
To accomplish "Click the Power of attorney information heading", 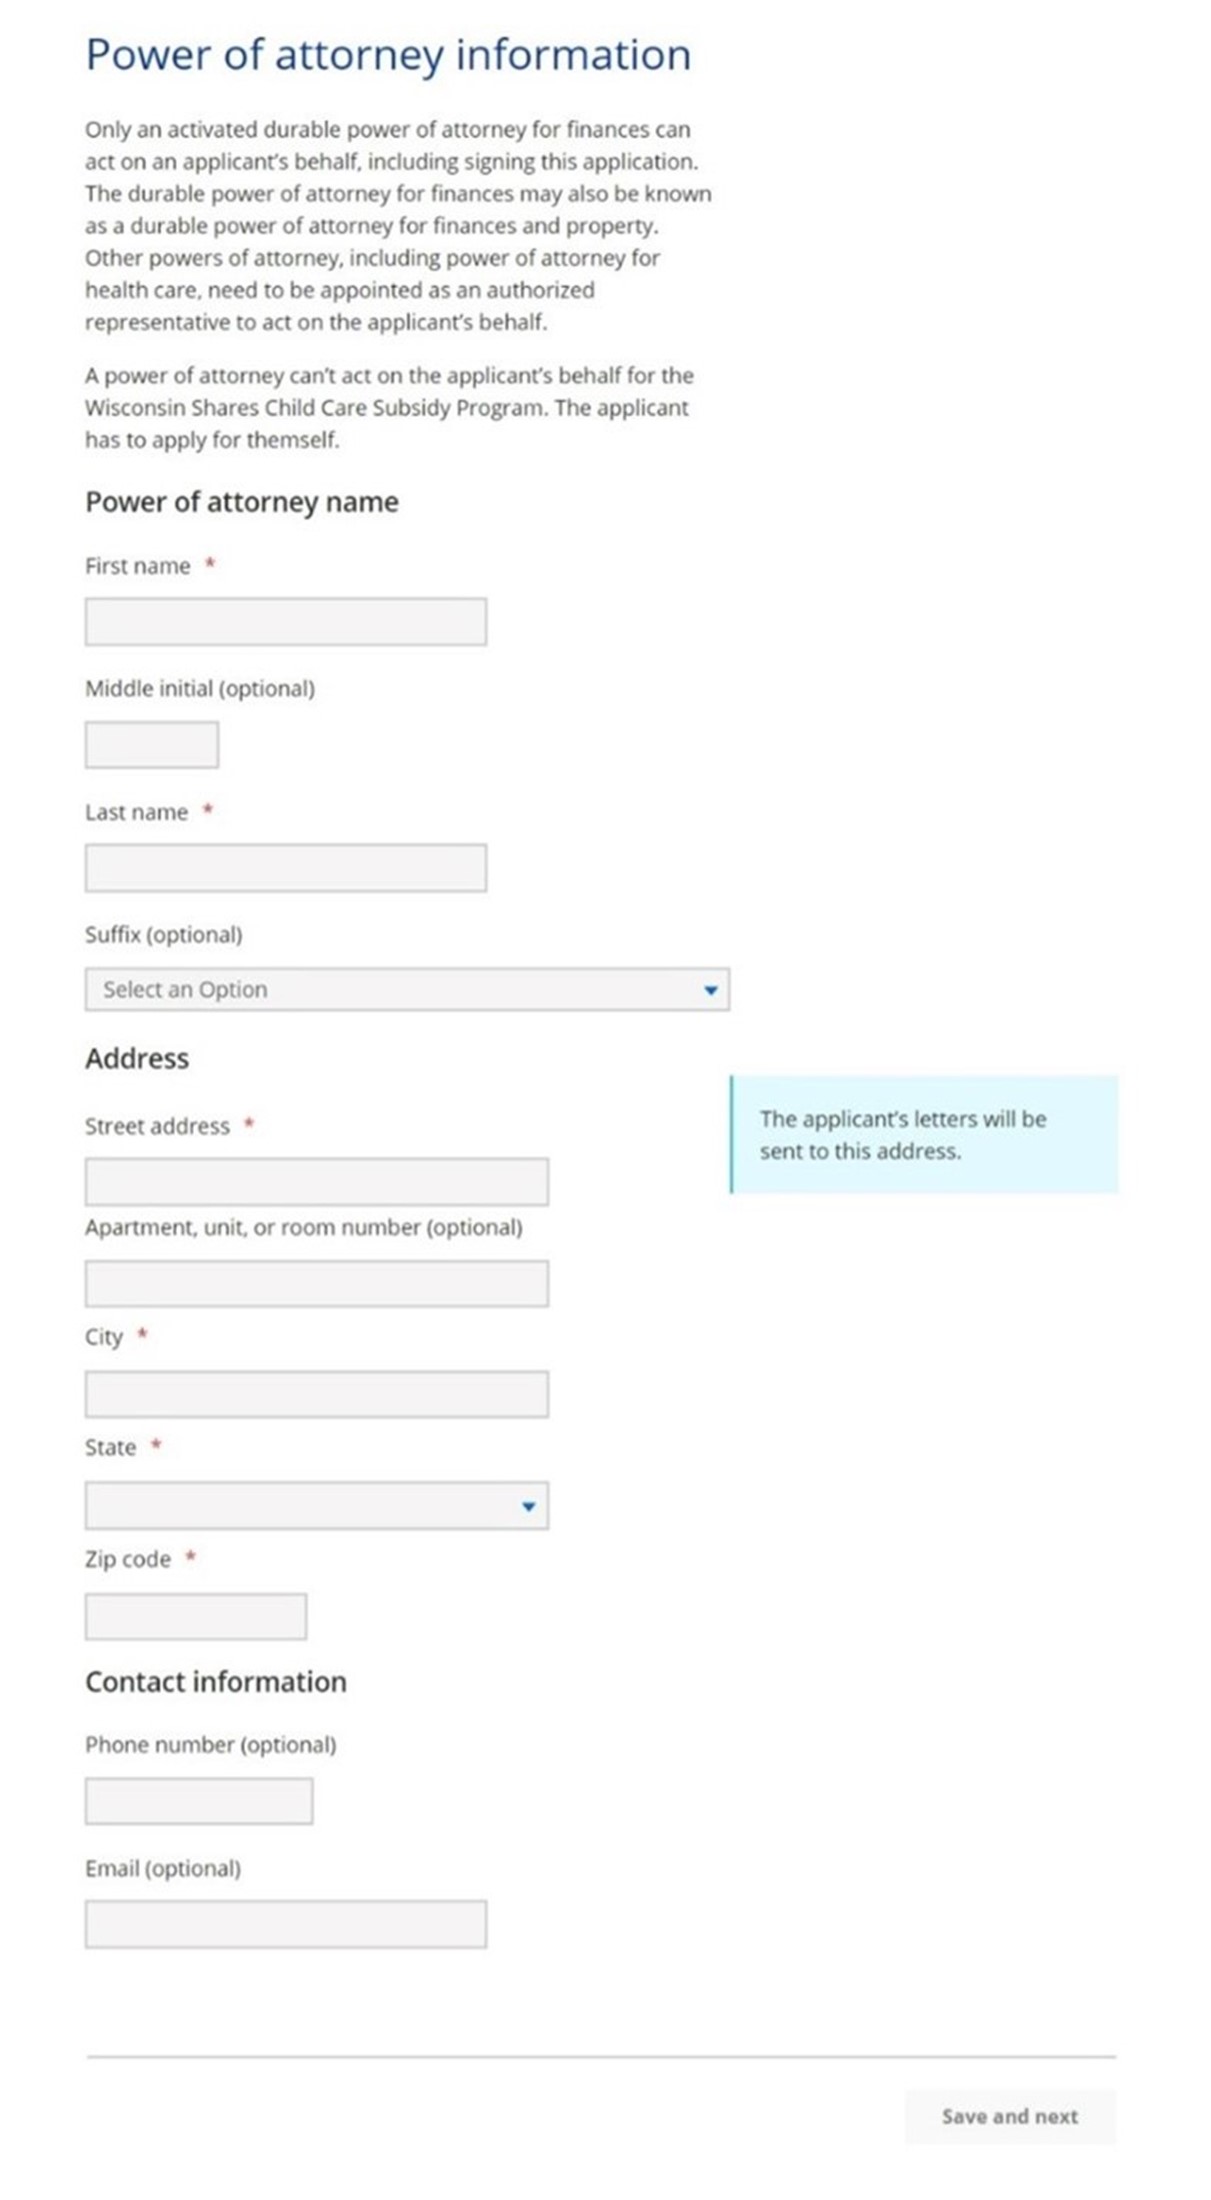I will [x=388, y=55].
